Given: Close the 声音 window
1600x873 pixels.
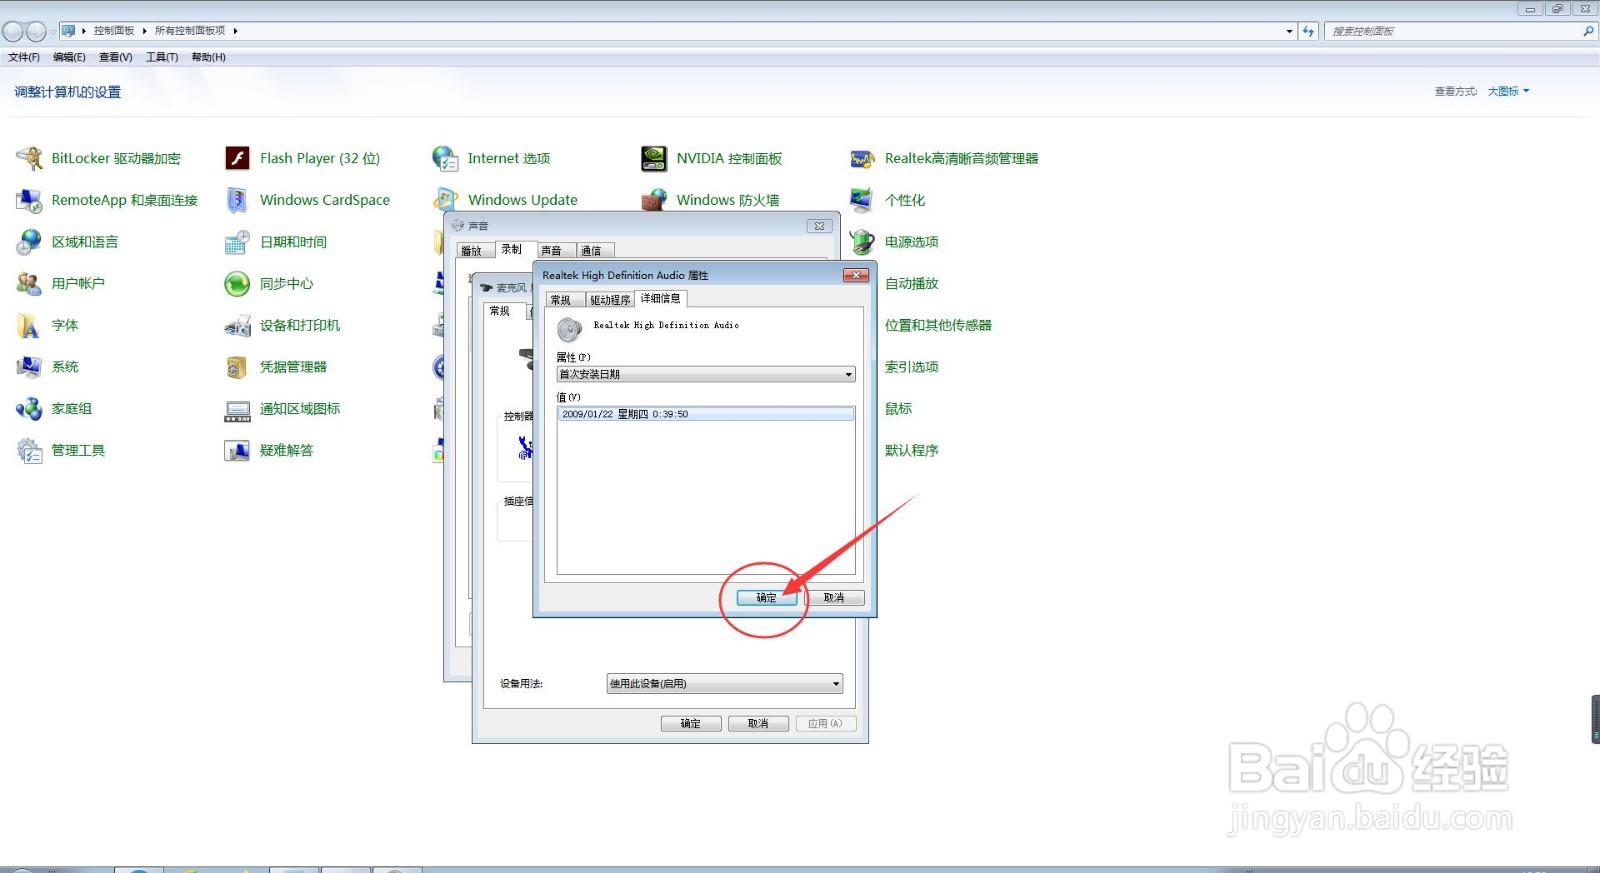Looking at the screenshot, I should [x=819, y=226].
